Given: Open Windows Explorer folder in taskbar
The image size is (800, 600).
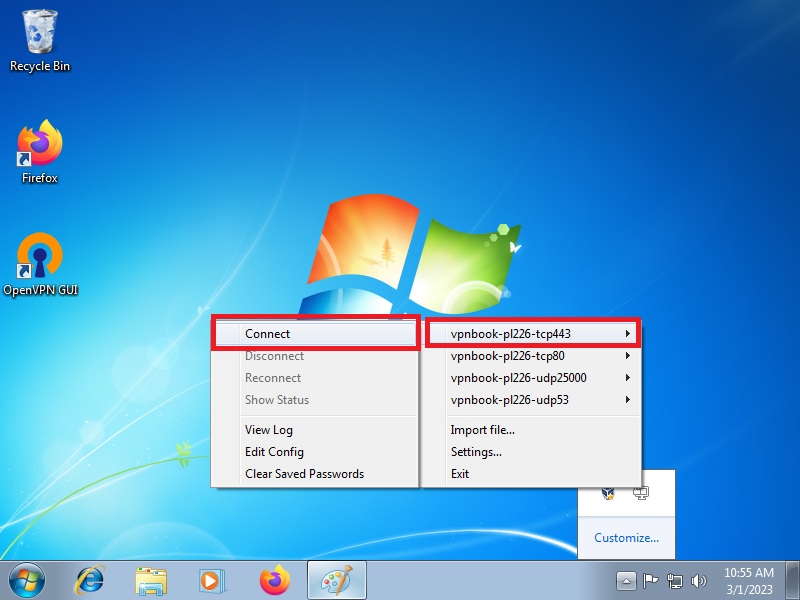Looking at the screenshot, I should [x=151, y=580].
